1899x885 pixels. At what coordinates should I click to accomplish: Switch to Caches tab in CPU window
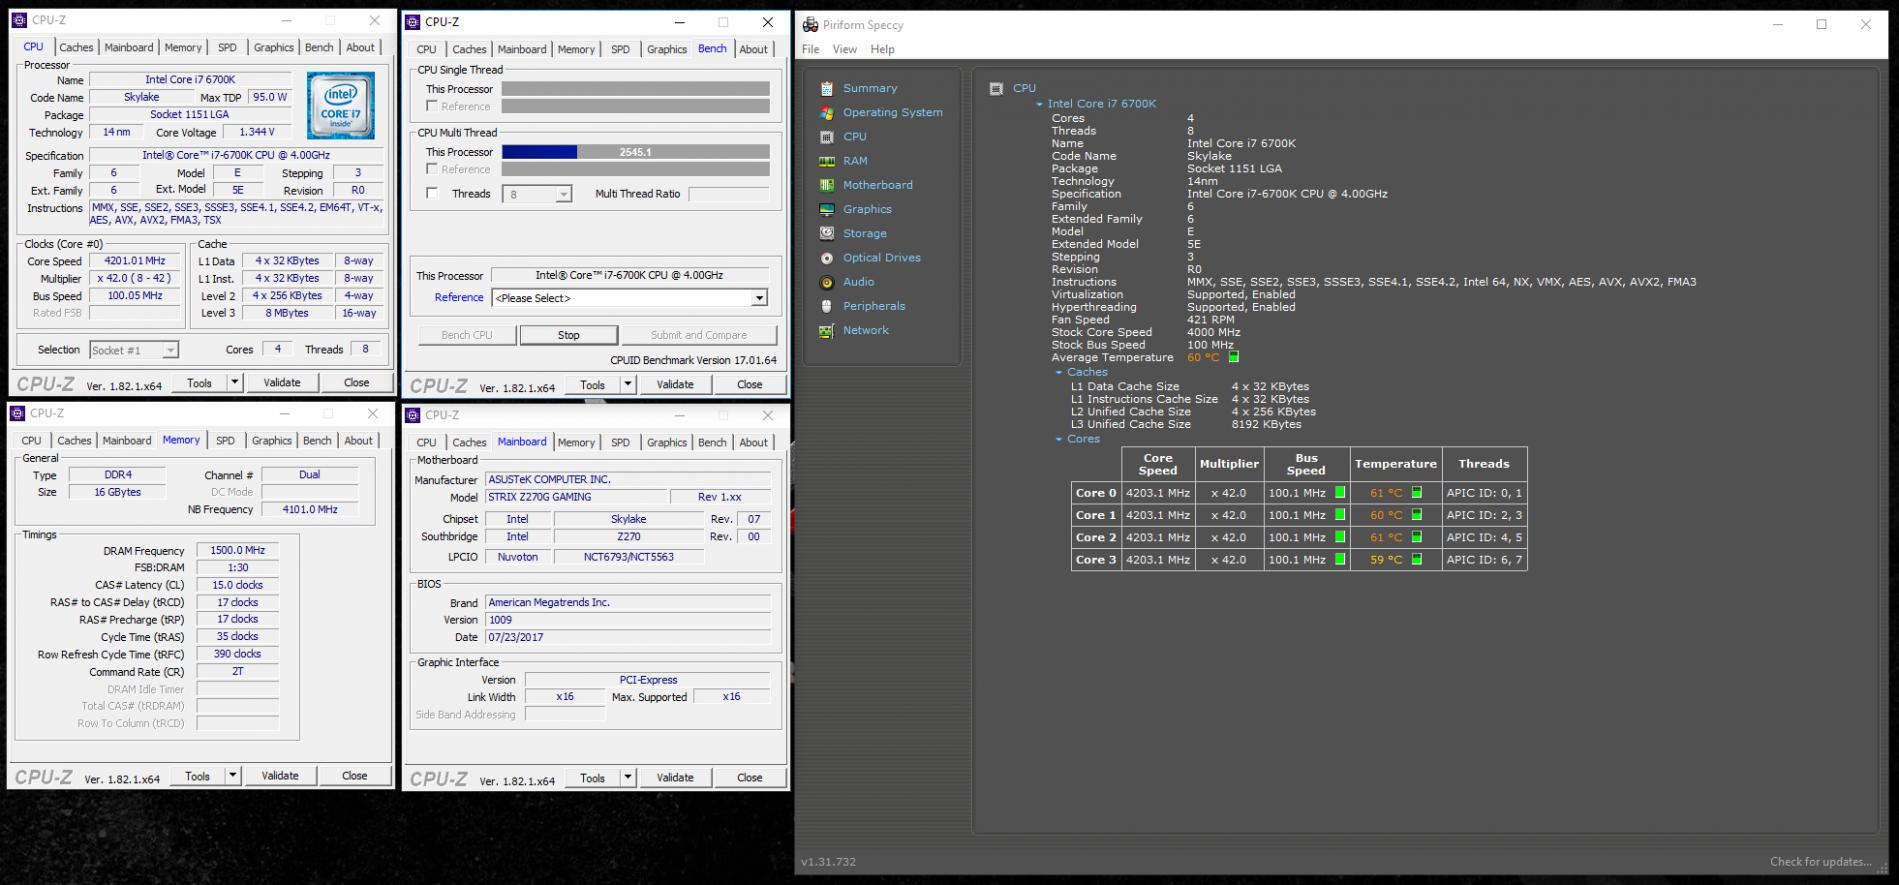[76, 47]
